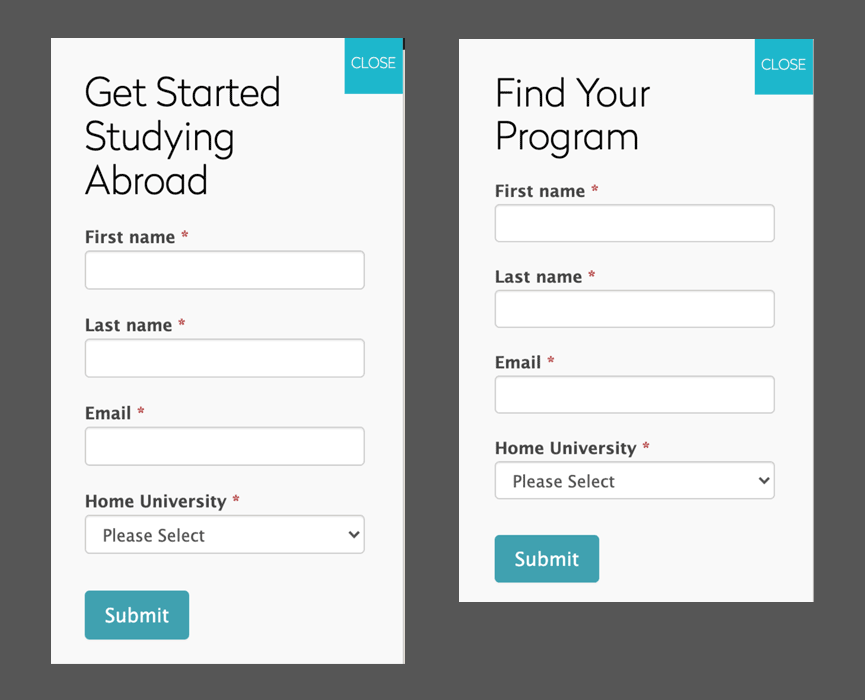Click Email label in Studying Abroad form
Viewport: 865px width, 700px height.
pyautogui.click(x=108, y=413)
